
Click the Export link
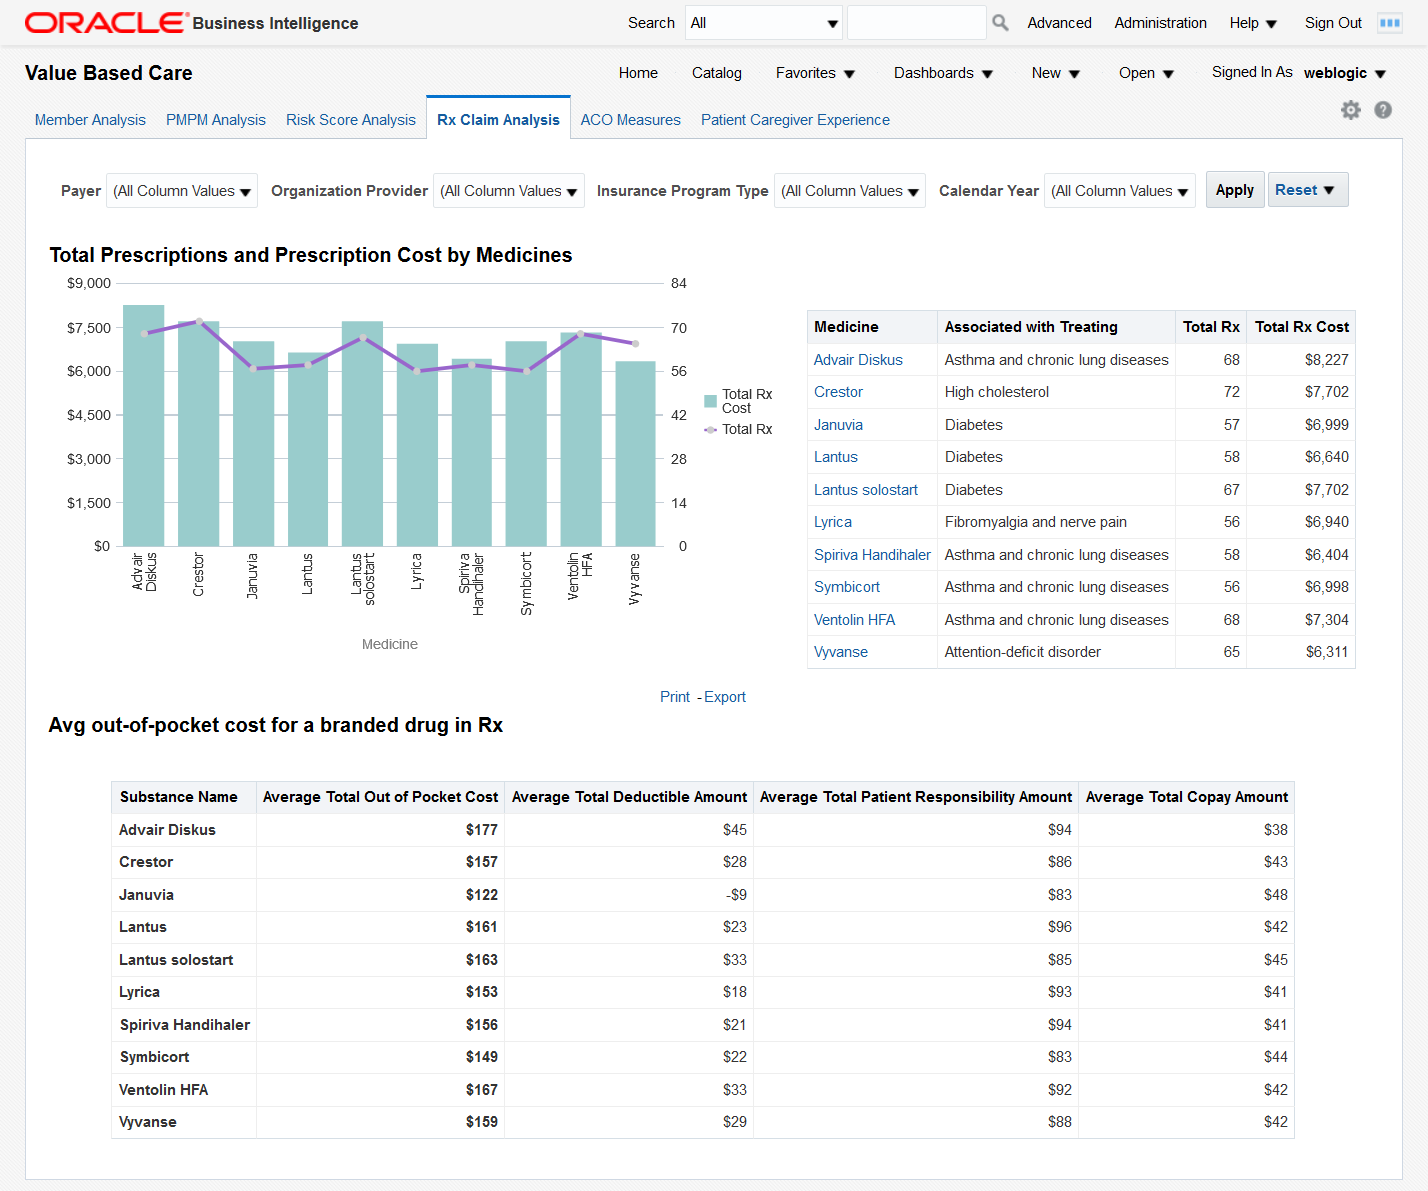click(x=725, y=697)
